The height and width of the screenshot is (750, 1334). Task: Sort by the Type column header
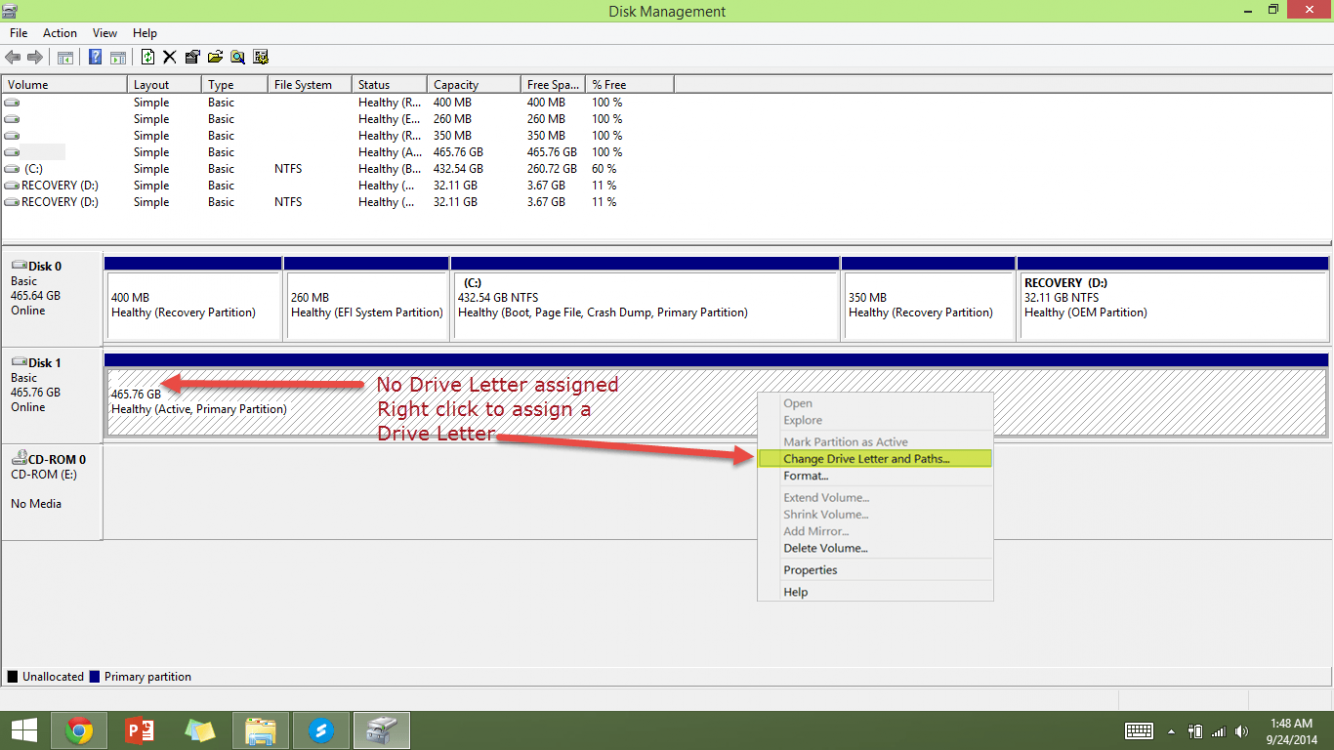[234, 85]
